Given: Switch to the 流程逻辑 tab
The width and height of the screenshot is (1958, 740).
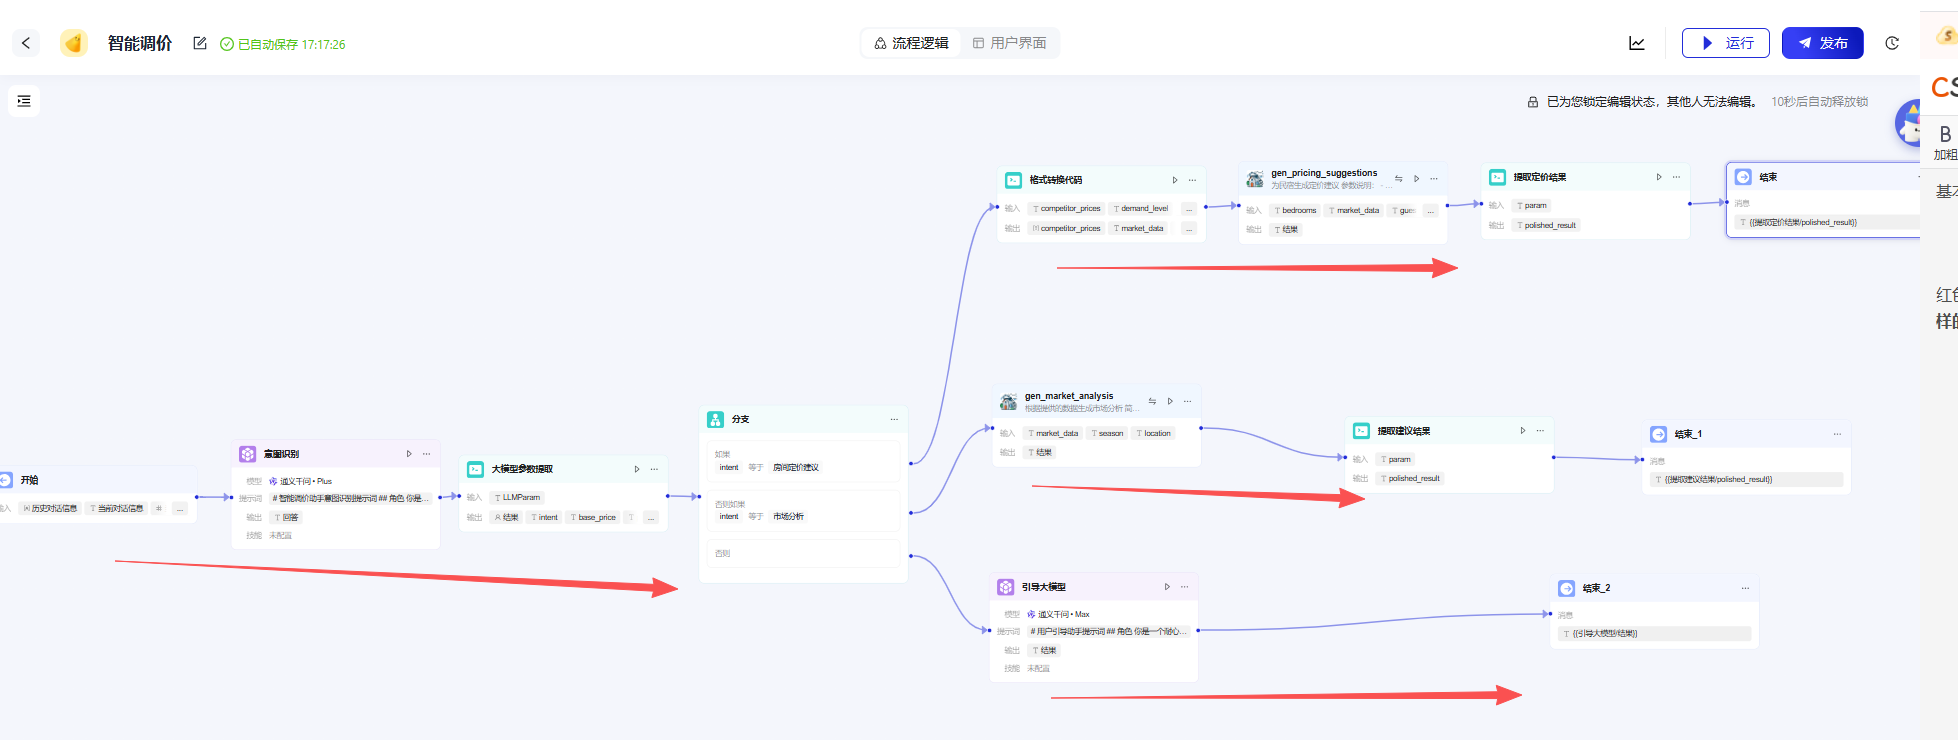Looking at the screenshot, I should [x=911, y=43].
